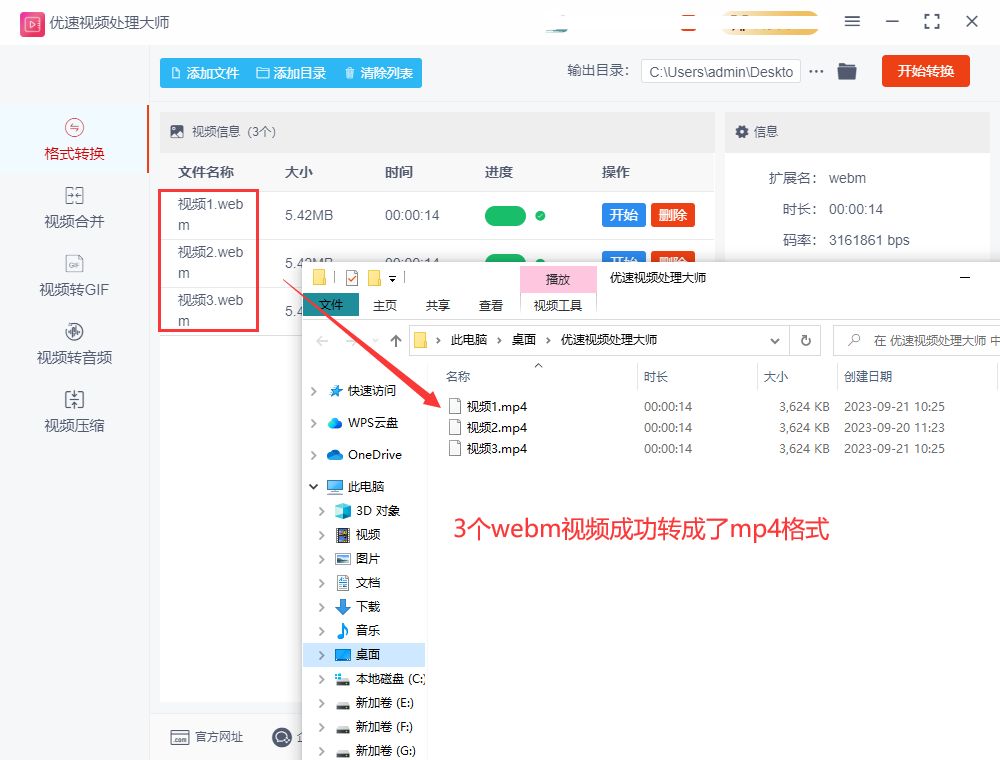This screenshot has width=1000, height=760.
Task: Open the 视频工具 ribbon tab
Action: [558, 305]
